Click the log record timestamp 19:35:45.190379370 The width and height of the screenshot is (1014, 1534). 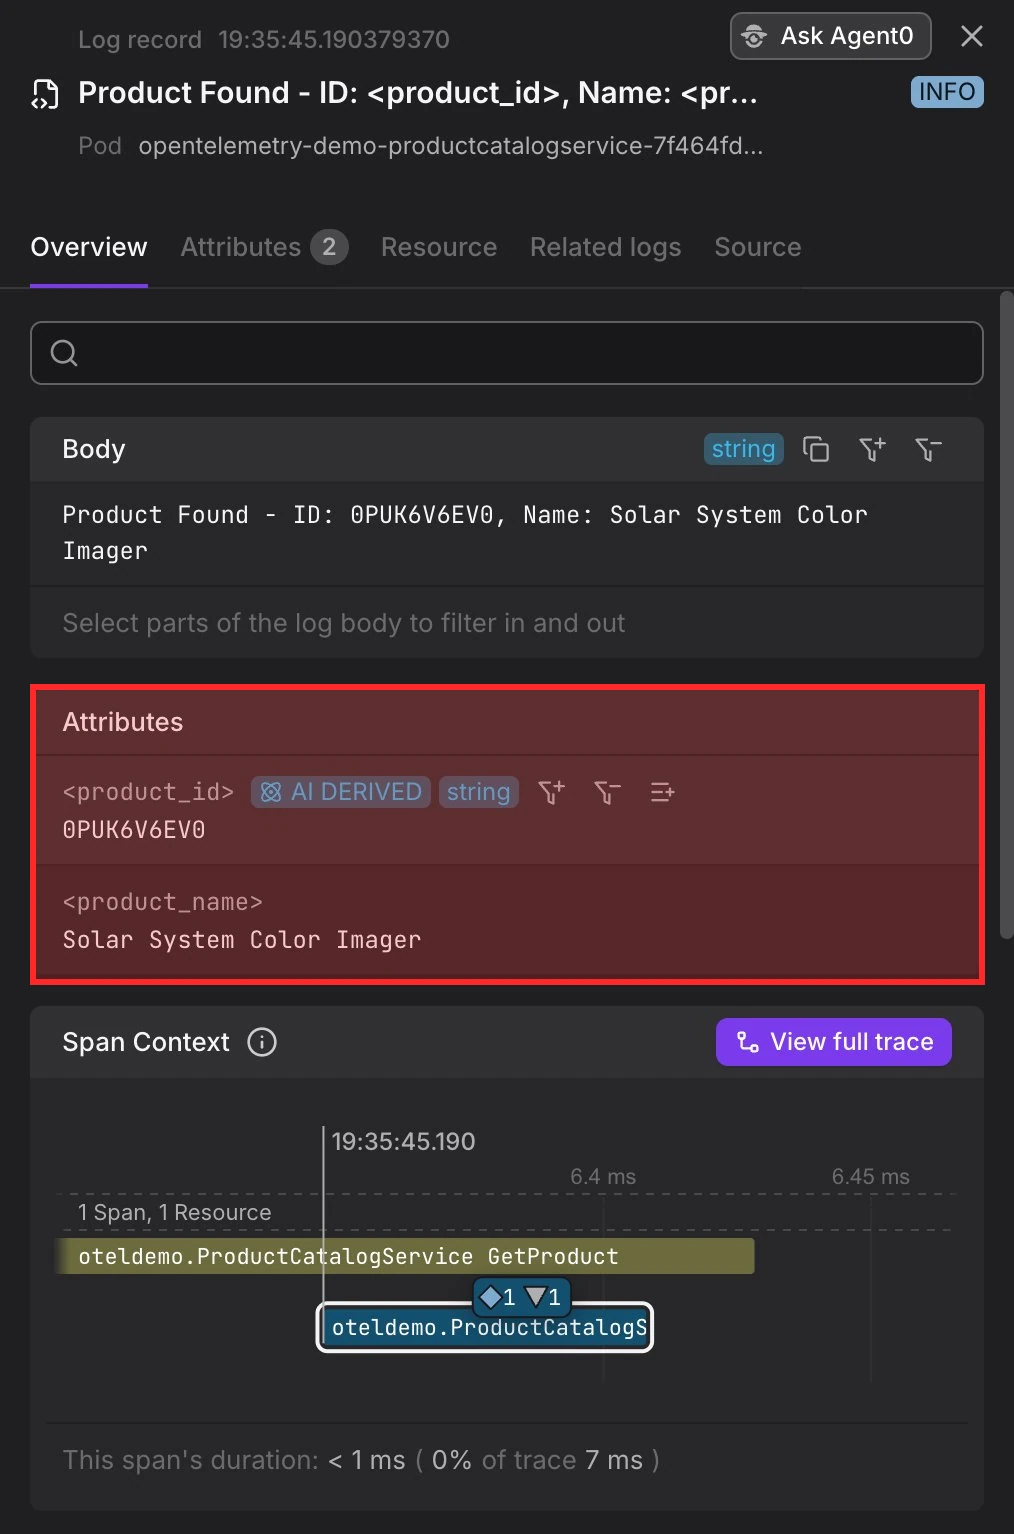click(x=334, y=40)
